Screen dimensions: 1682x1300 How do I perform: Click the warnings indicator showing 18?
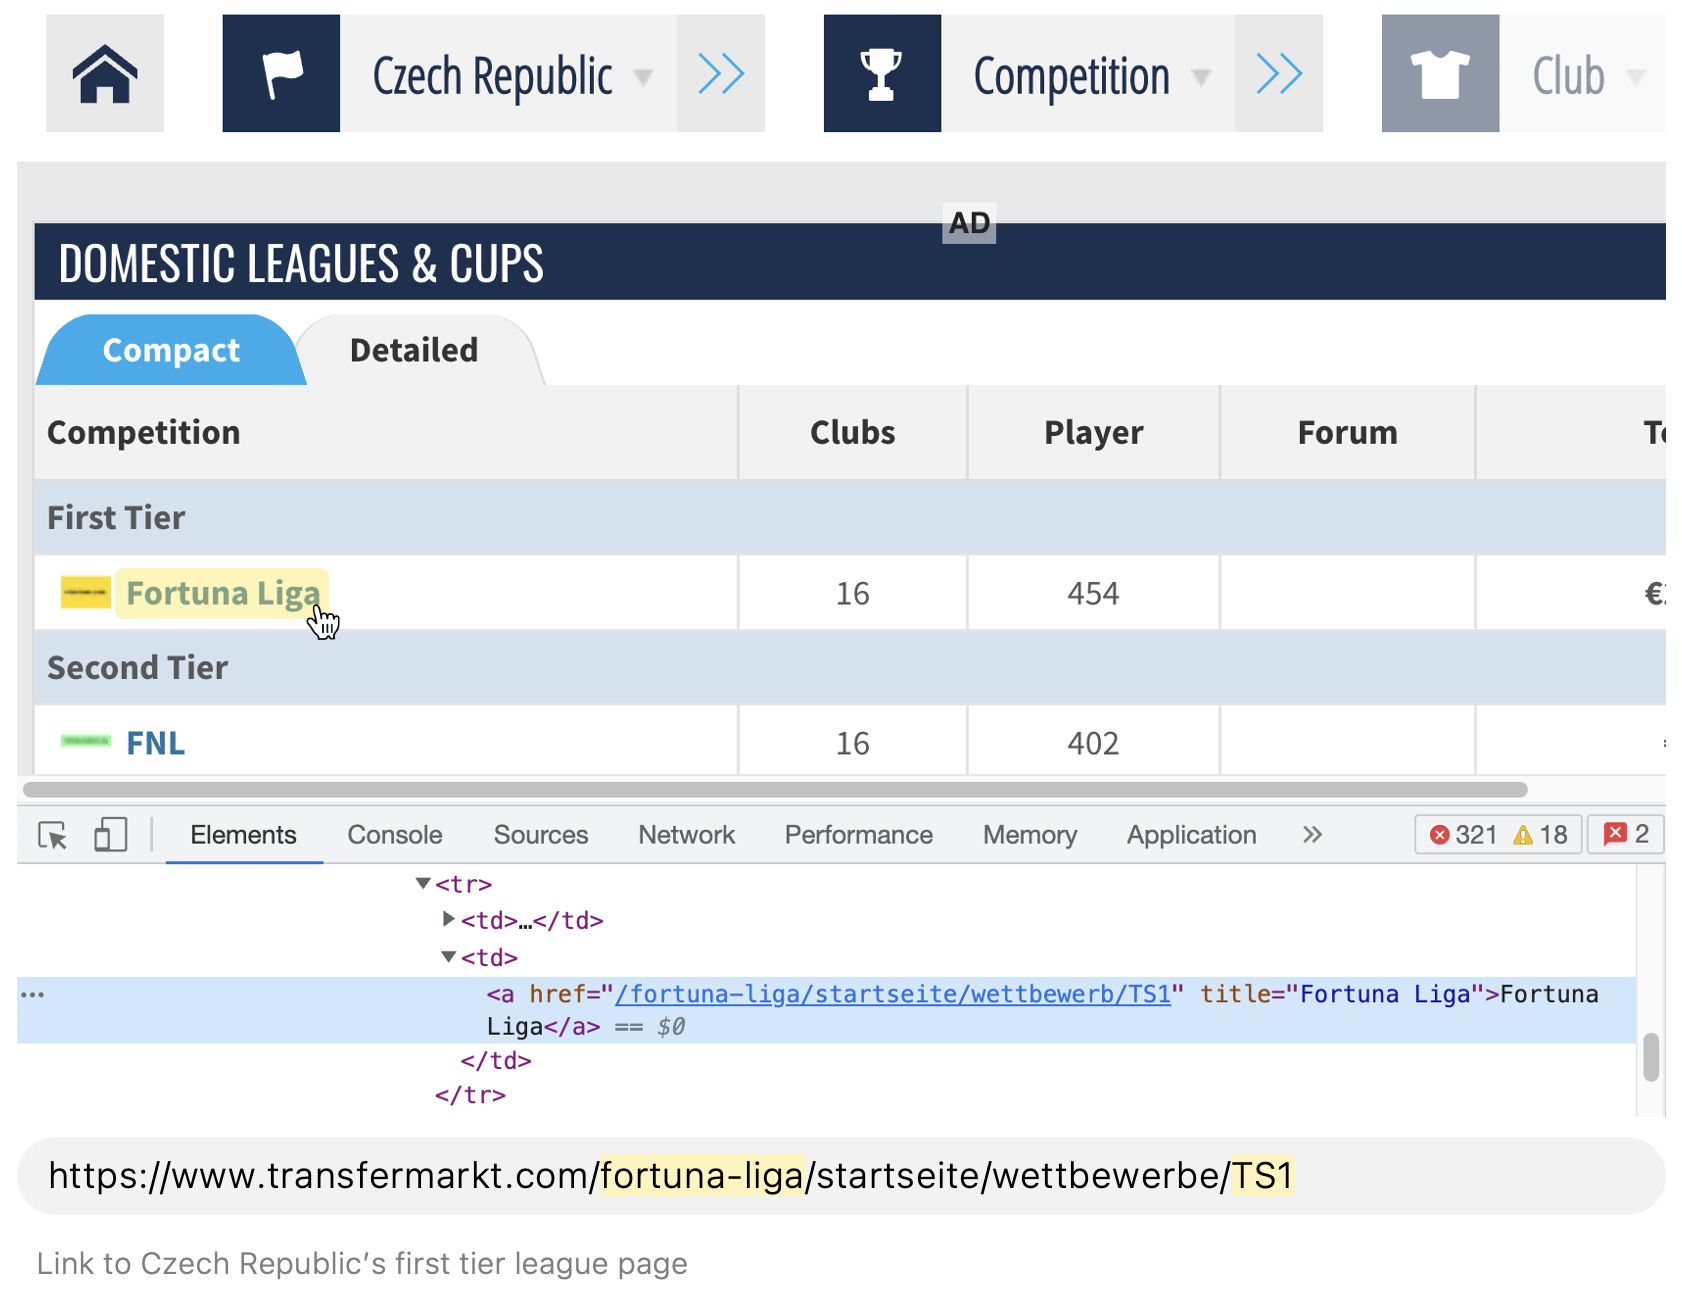[1541, 835]
